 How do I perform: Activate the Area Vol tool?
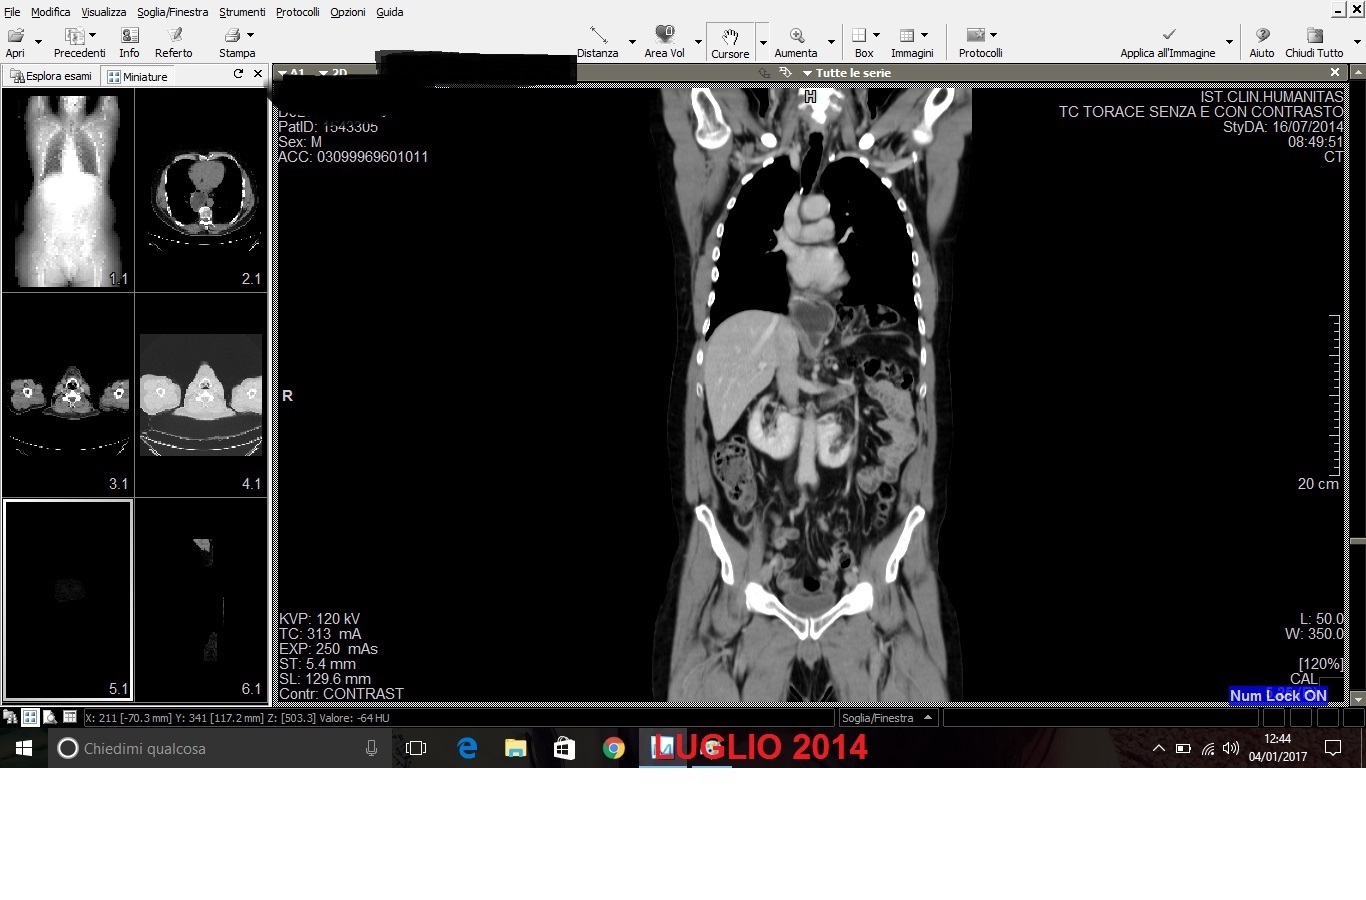tap(664, 41)
